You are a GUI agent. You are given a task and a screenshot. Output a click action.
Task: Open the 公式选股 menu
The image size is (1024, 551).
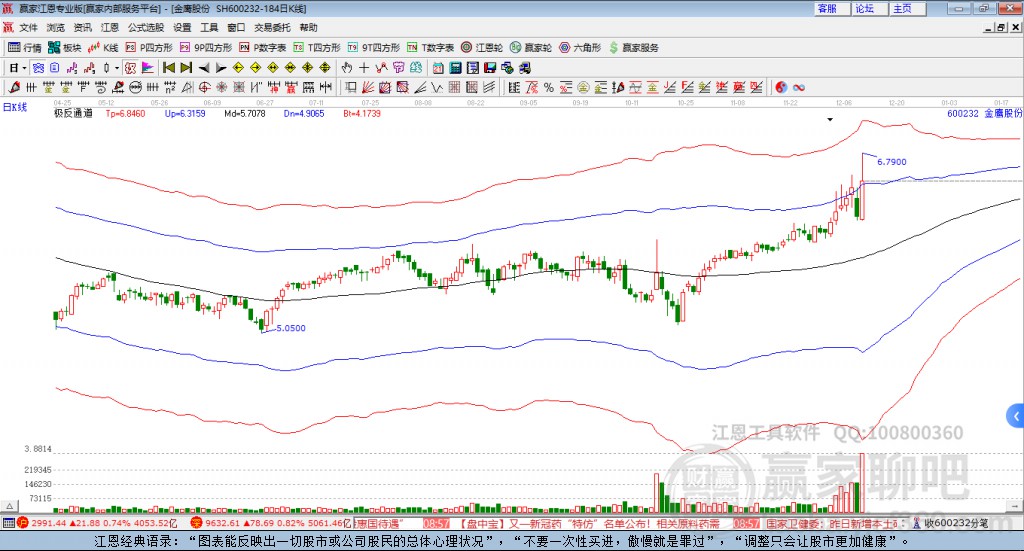click(x=146, y=27)
